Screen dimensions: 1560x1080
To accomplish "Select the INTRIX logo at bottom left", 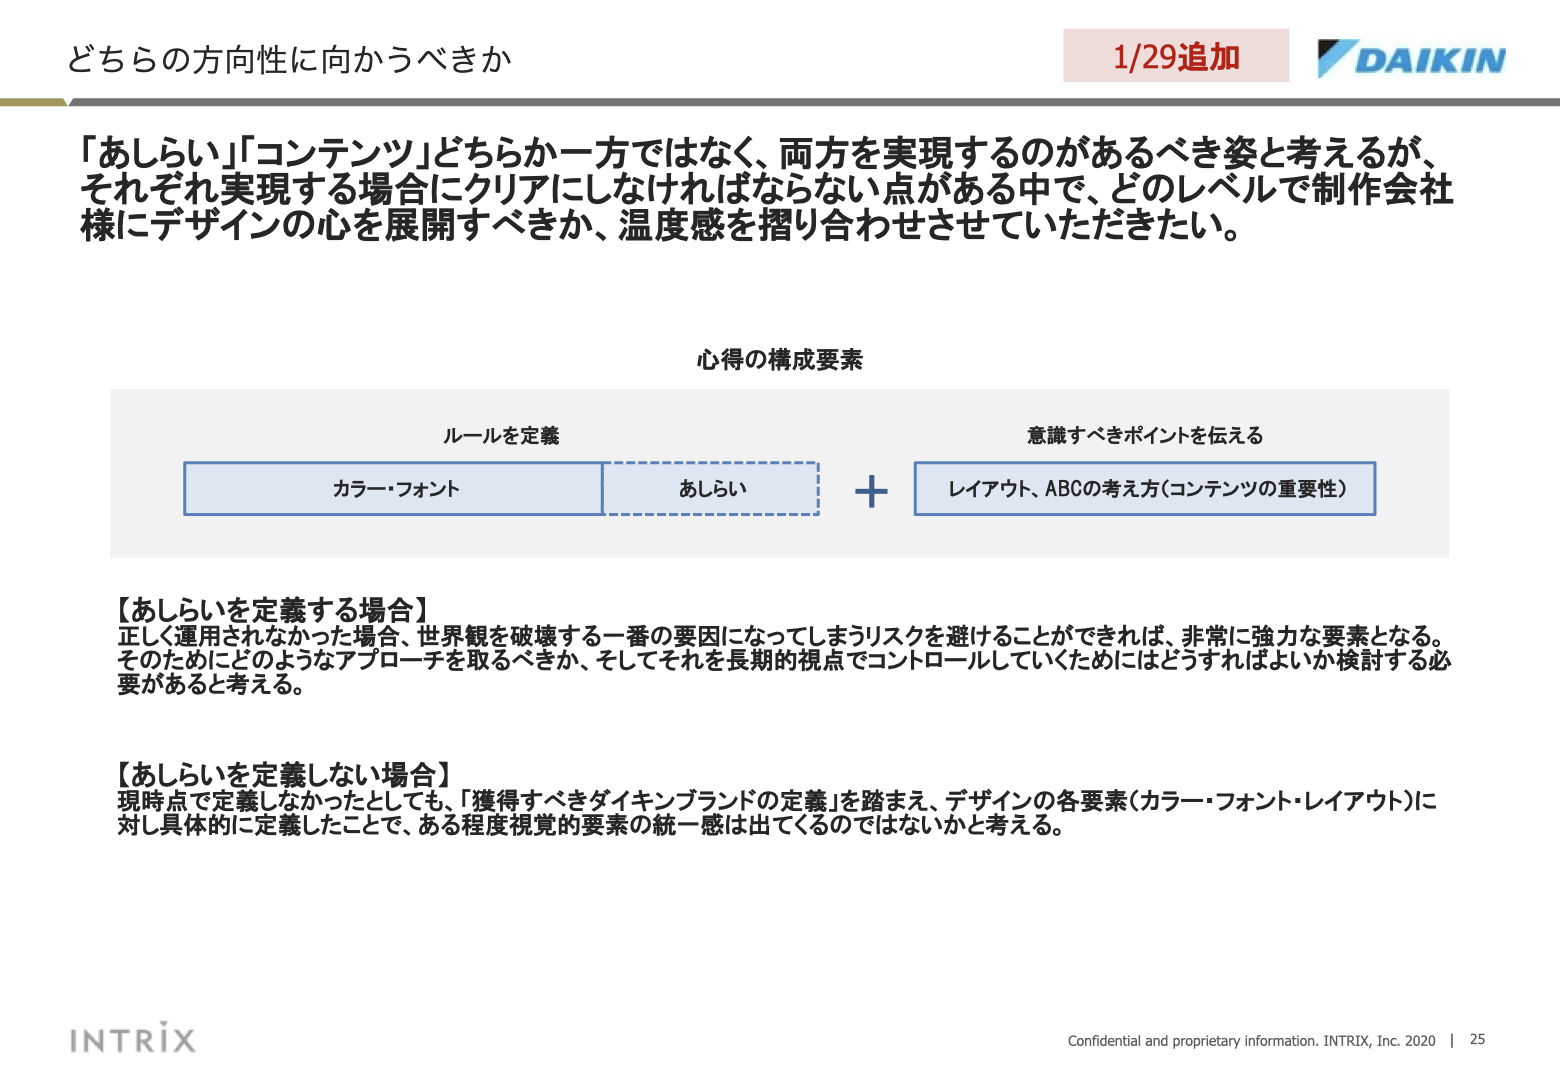I will coord(131,1038).
